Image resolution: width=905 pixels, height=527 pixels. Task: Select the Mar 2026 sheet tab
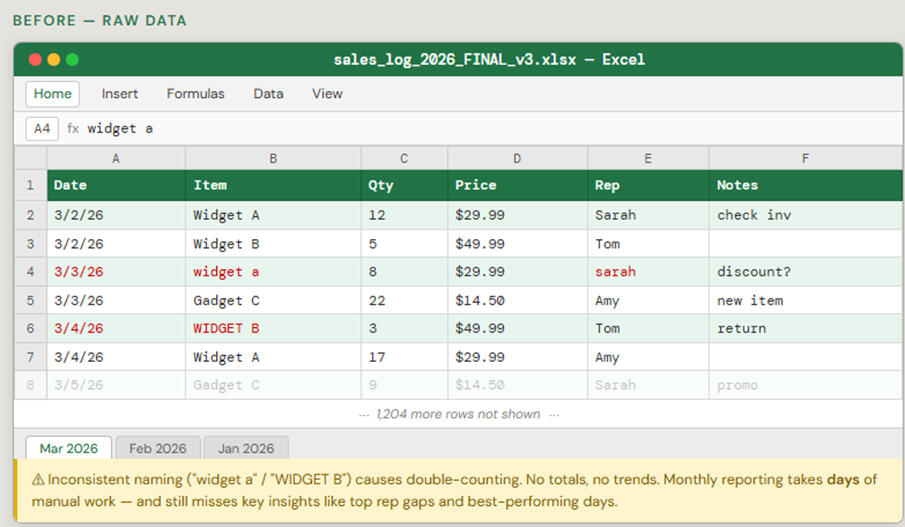(x=68, y=449)
